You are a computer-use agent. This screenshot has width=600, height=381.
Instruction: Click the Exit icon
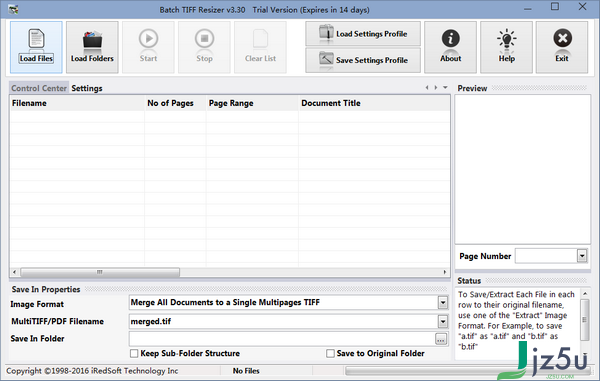pos(562,39)
